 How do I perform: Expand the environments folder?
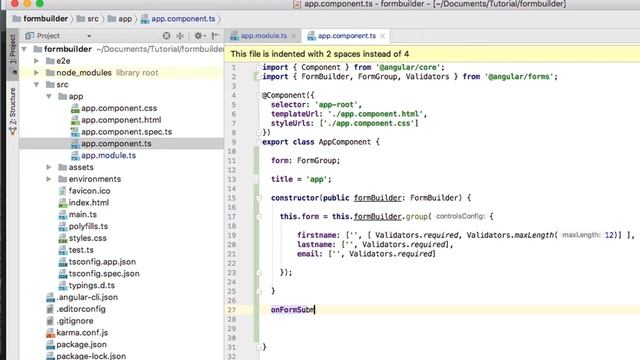coord(49,179)
